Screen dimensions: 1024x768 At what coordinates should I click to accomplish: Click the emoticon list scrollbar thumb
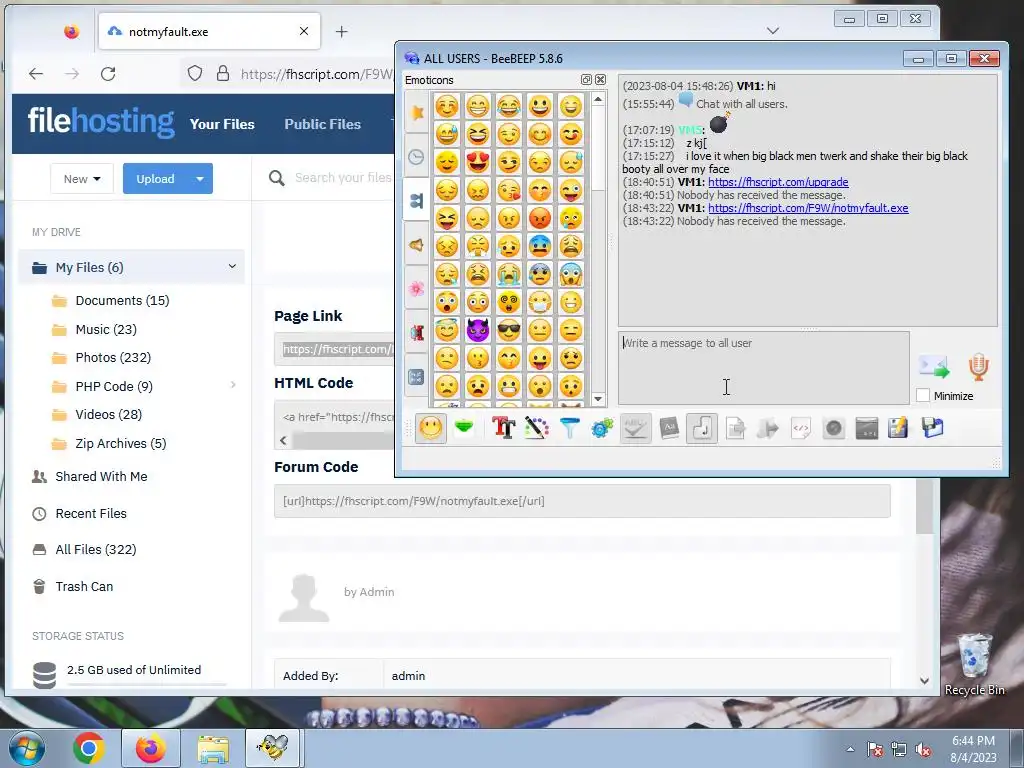[598, 148]
